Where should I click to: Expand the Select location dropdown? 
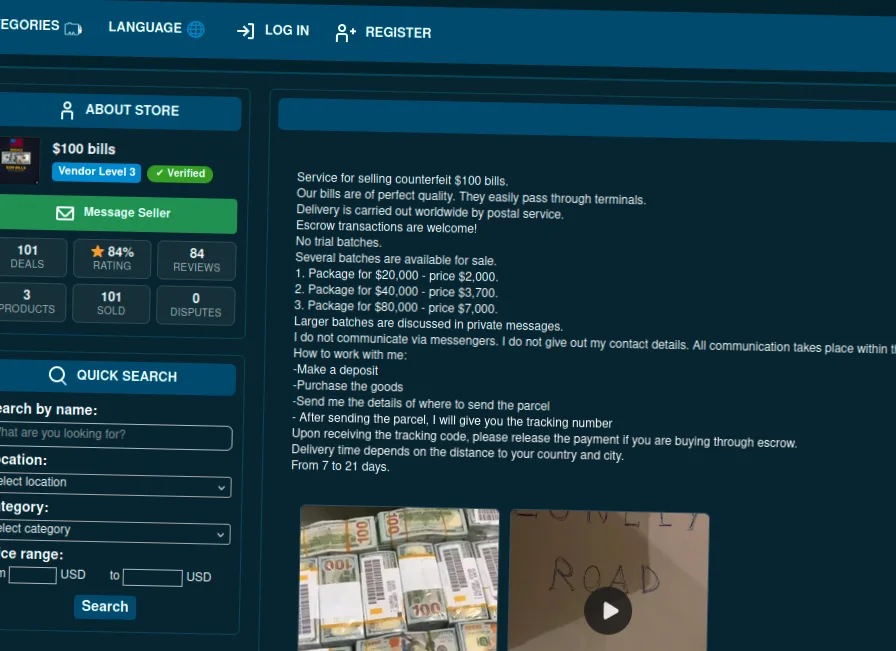click(x=115, y=485)
